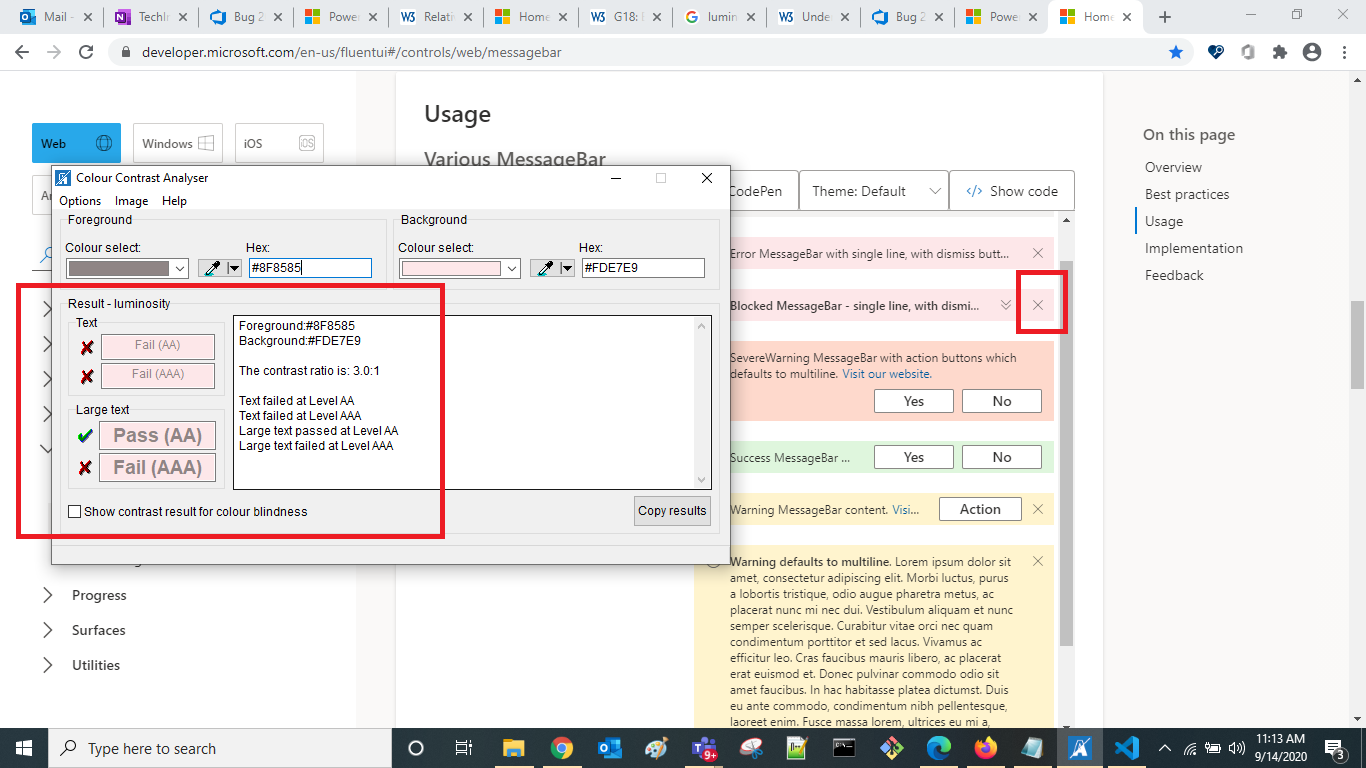Click Copy results in the analyser
Image resolution: width=1366 pixels, height=768 pixels.
(x=671, y=511)
